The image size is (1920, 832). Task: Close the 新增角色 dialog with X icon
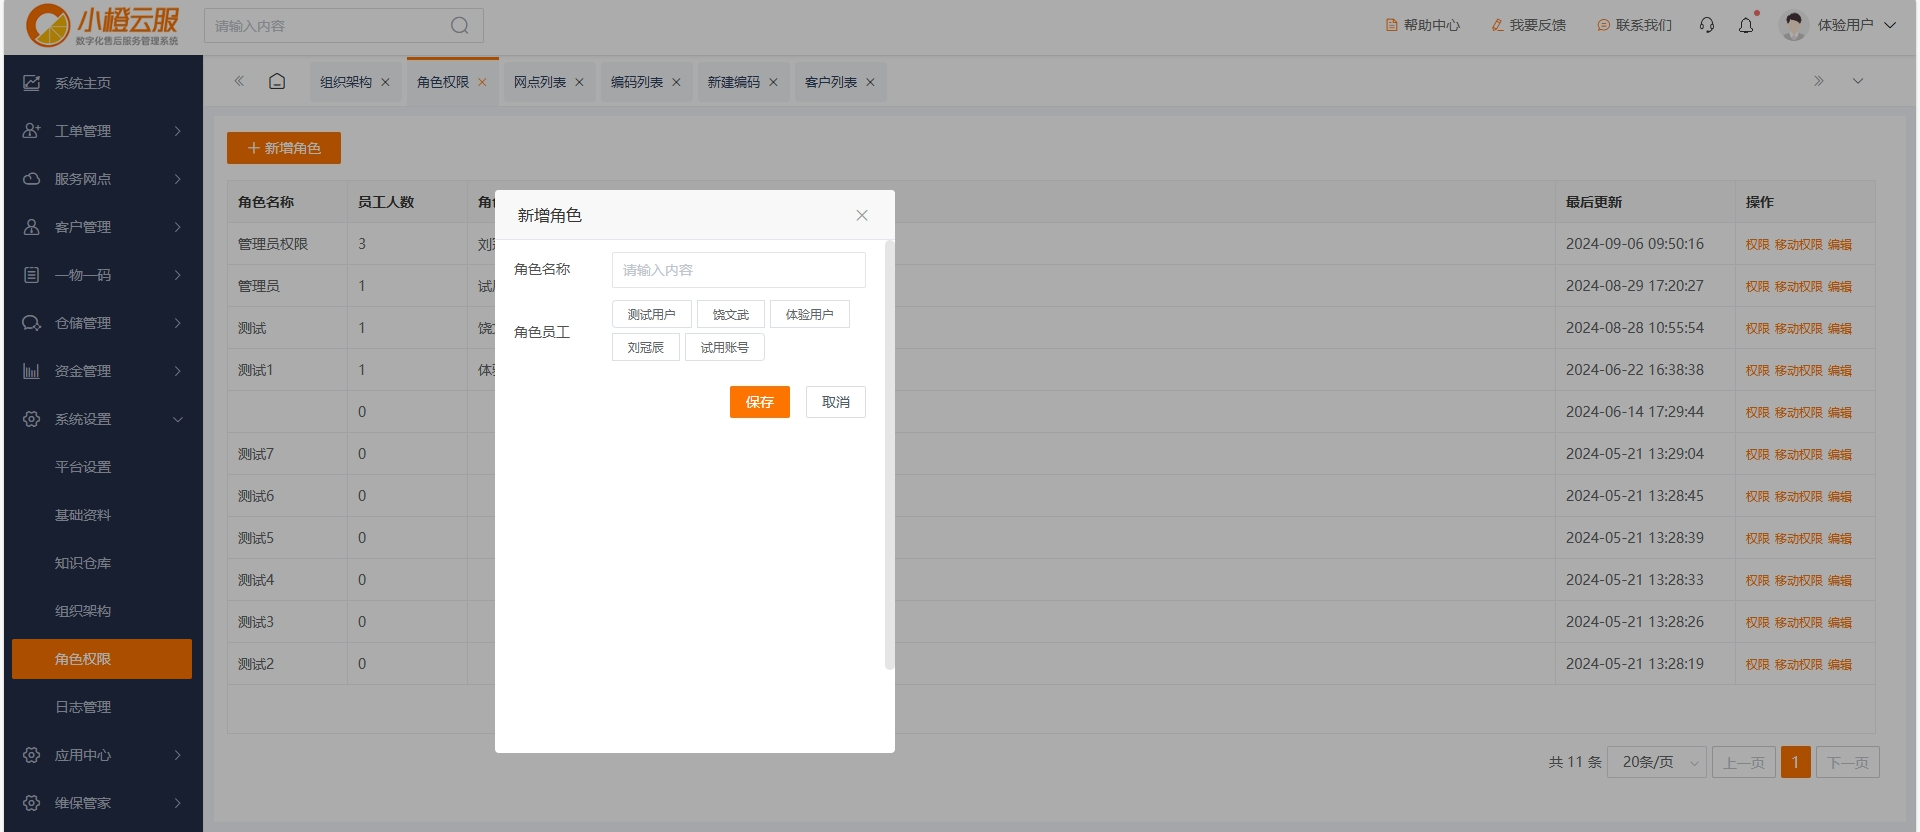click(862, 216)
